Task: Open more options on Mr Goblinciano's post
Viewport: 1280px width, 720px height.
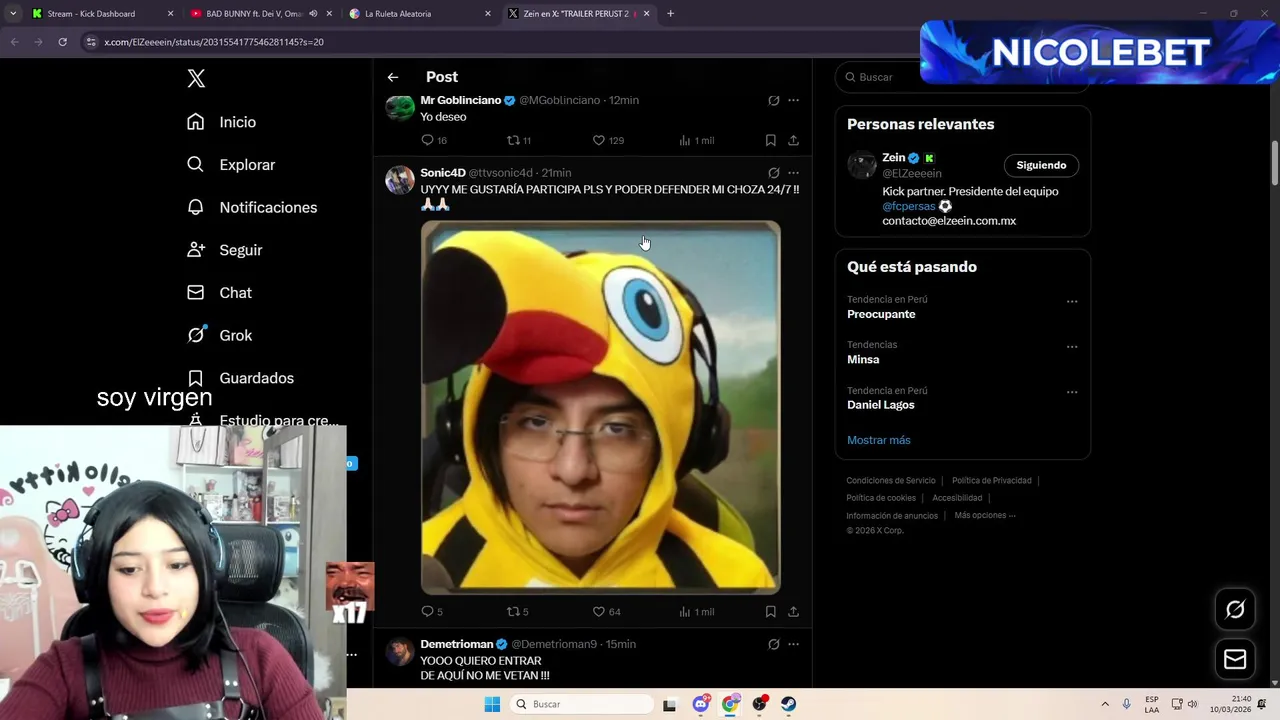Action: pos(793,100)
